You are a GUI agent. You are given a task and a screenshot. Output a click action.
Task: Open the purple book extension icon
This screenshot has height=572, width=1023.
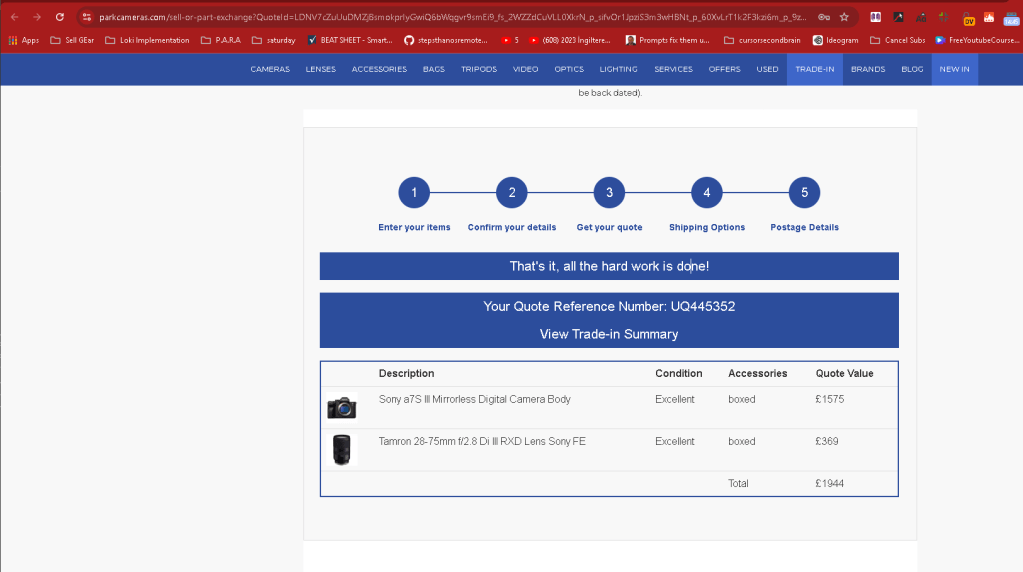pyautogui.click(x=876, y=18)
